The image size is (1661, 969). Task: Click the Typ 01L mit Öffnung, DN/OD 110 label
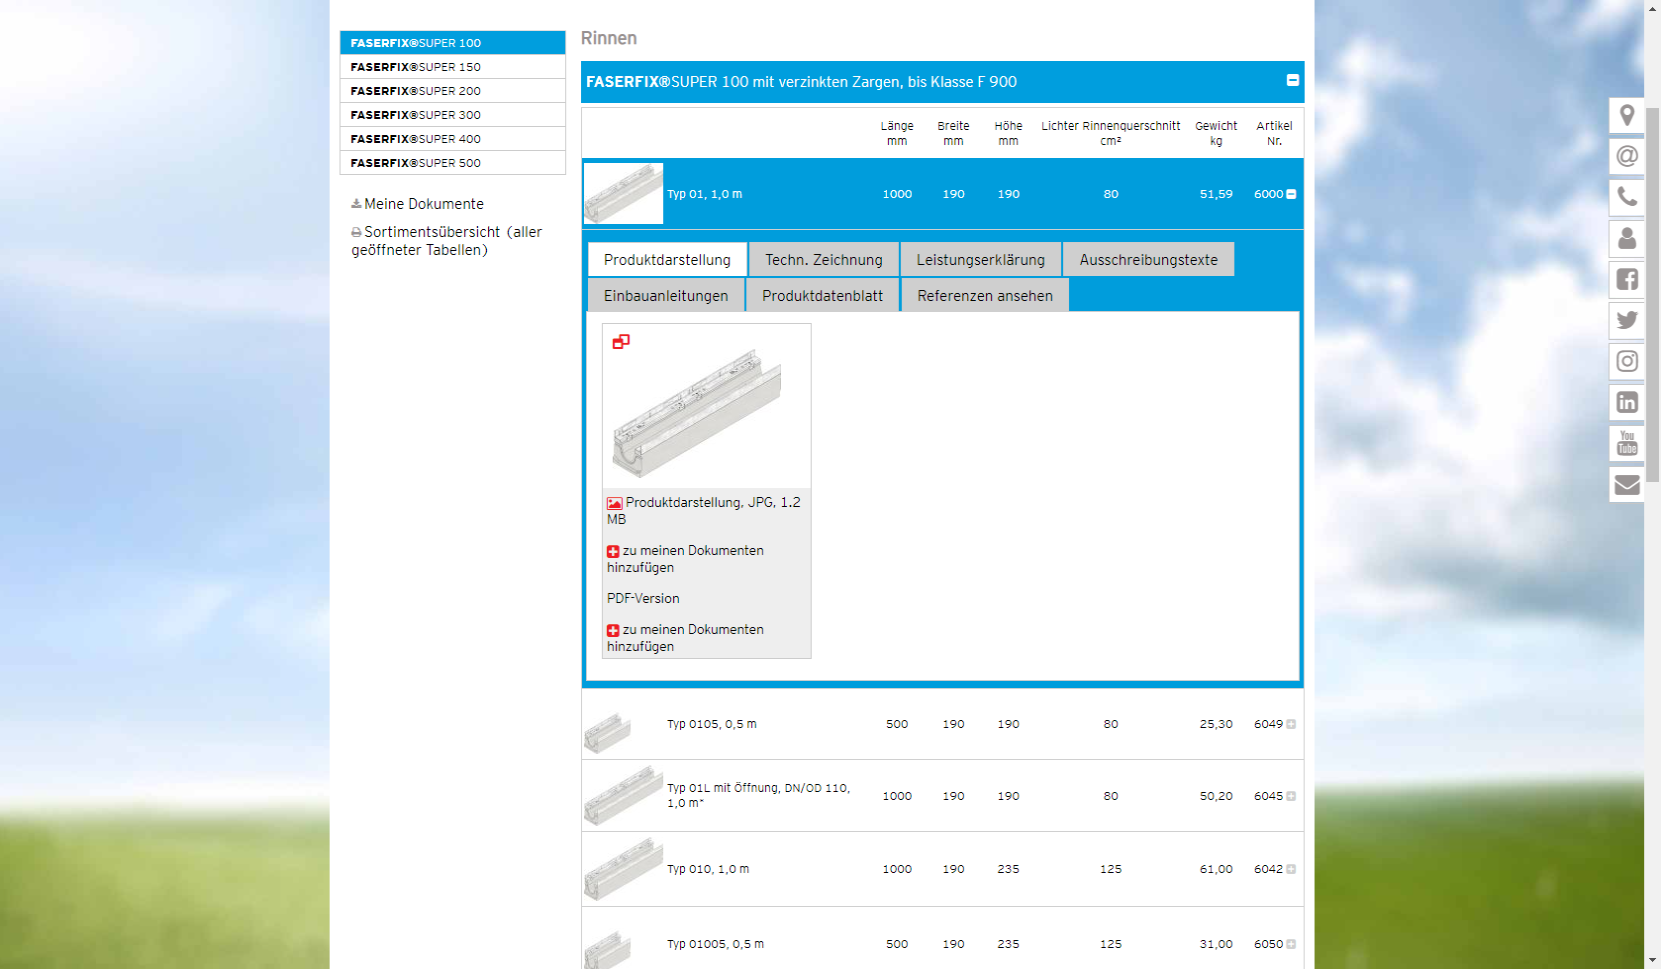tap(759, 796)
